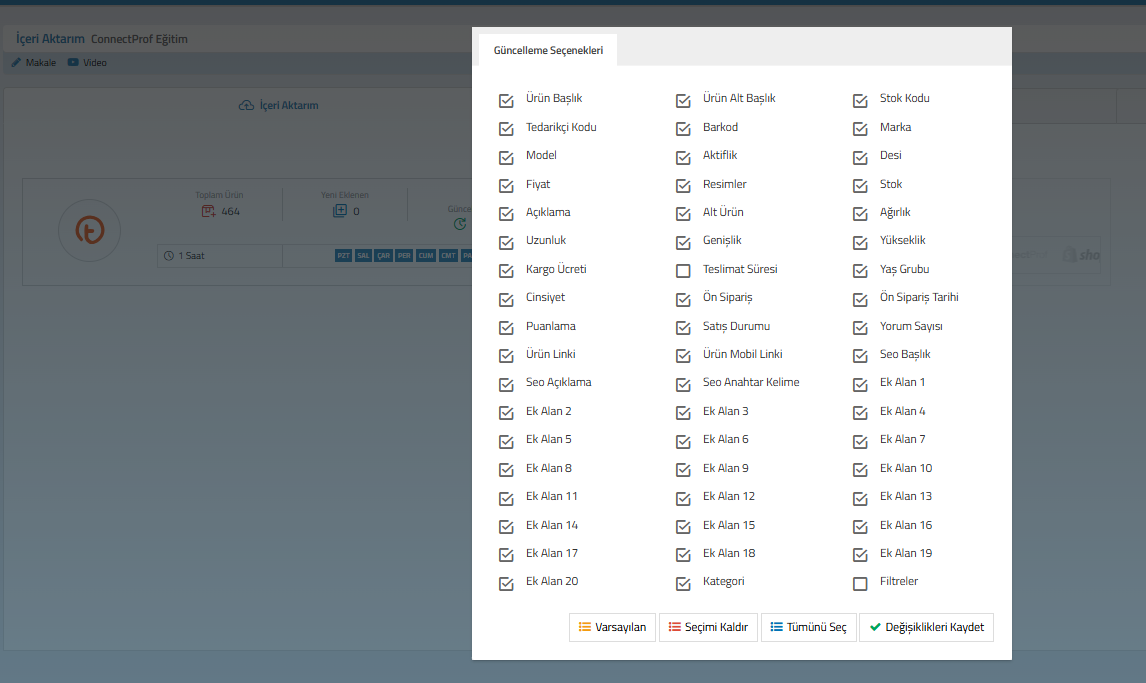Disable the Yorum Sayısı checkbox
The width and height of the screenshot is (1146, 683).
click(x=860, y=327)
